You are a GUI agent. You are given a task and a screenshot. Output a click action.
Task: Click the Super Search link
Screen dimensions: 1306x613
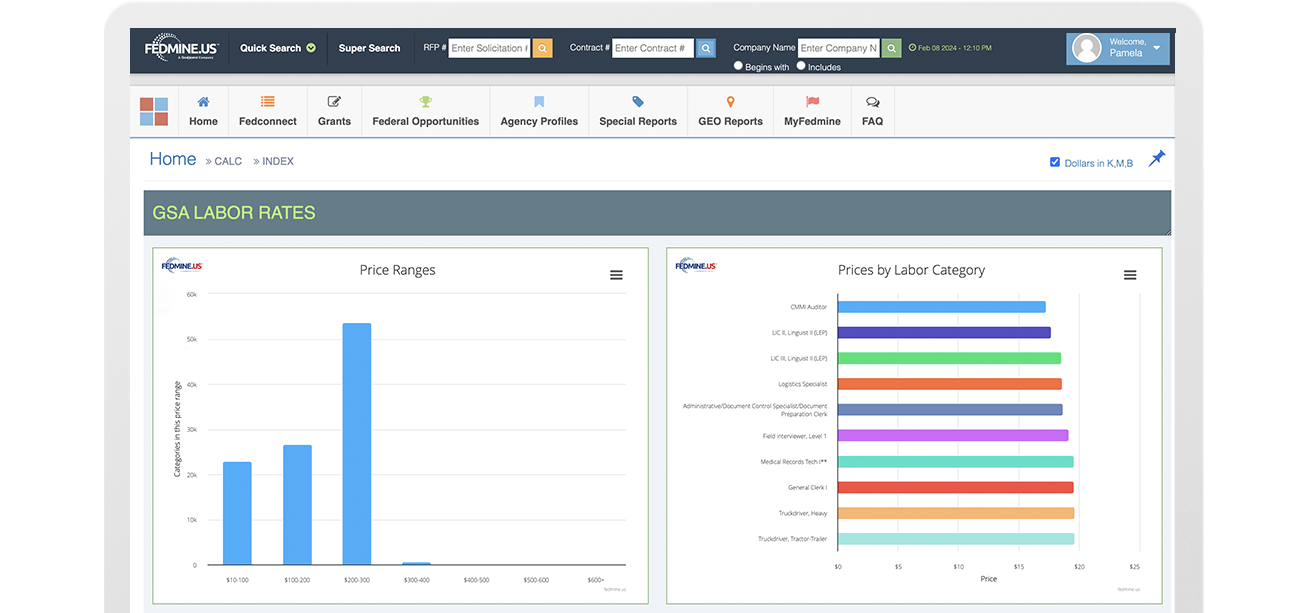point(369,48)
